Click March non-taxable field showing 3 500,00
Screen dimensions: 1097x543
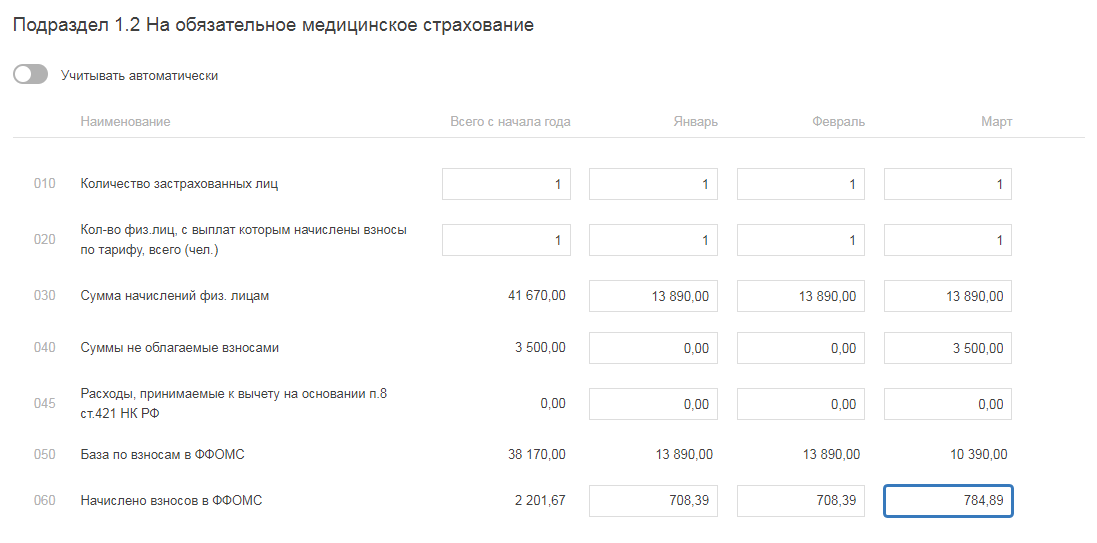(x=948, y=348)
